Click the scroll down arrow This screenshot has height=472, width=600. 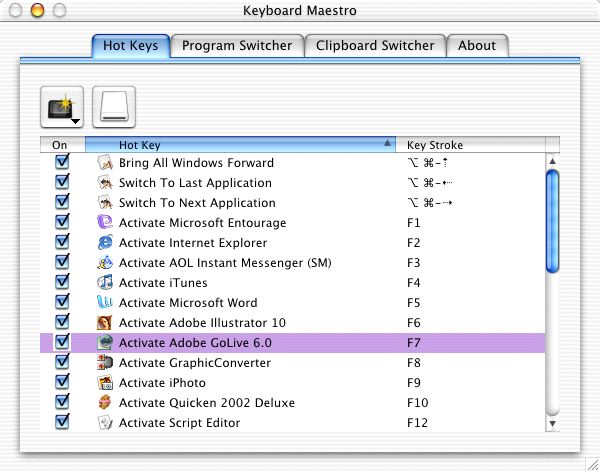tap(553, 424)
